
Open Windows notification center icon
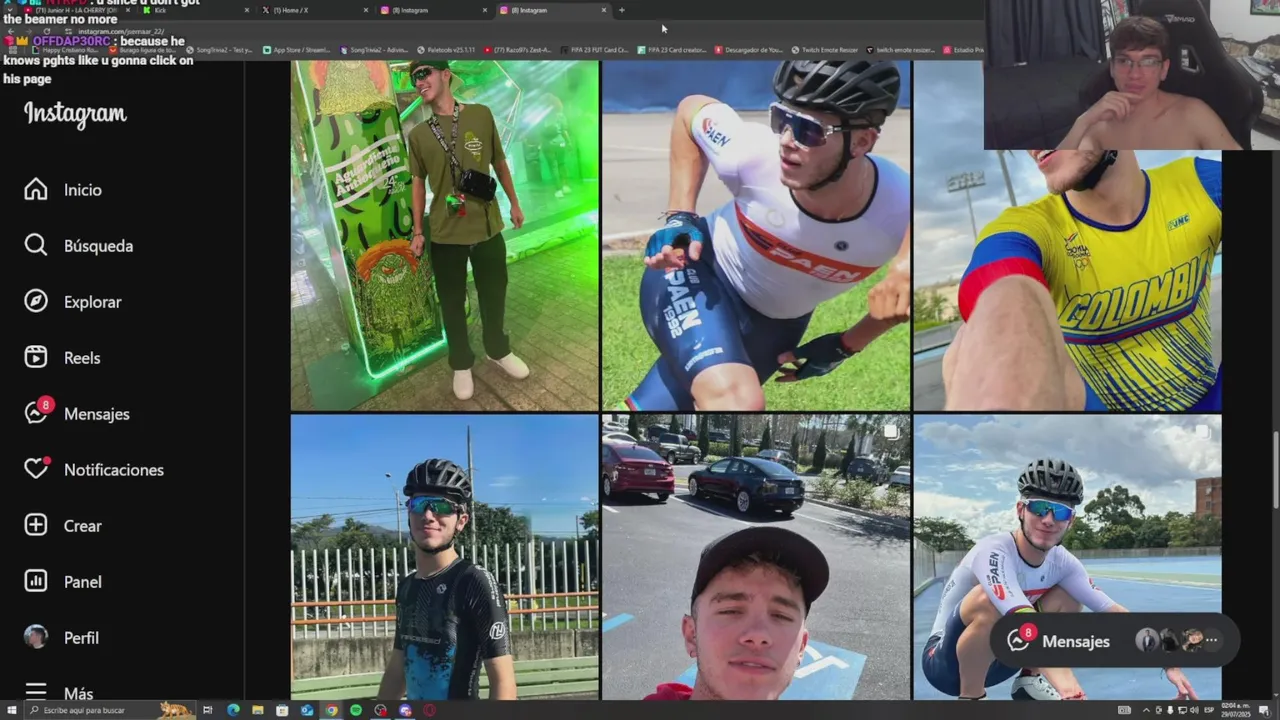[x=1265, y=710]
